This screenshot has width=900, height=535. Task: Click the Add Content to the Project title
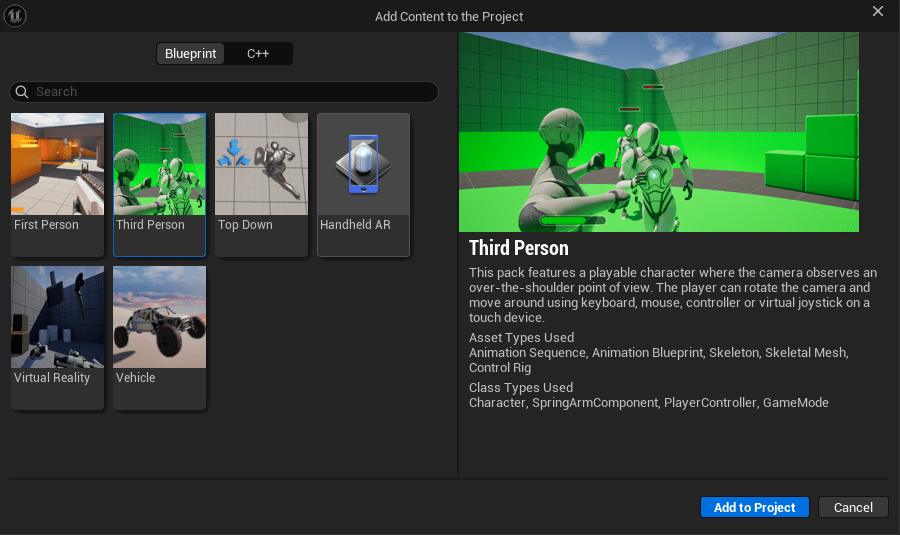449,16
